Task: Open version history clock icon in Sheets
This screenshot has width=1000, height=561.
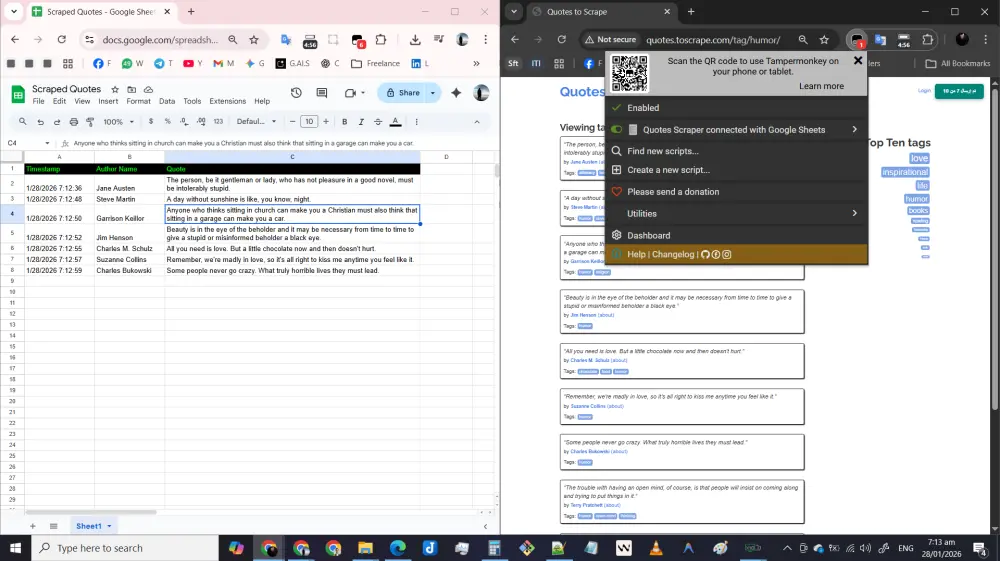Action: pos(297,93)
